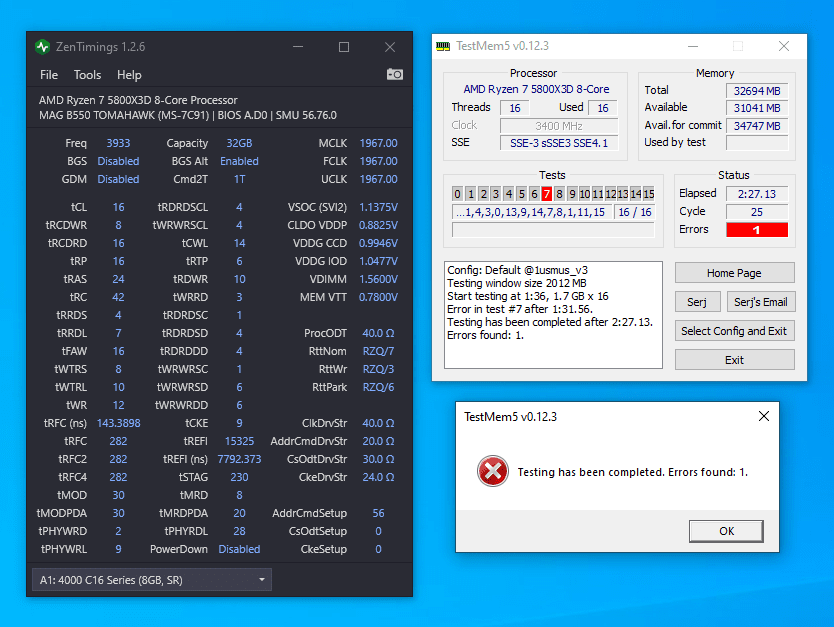Select test box 0 in Tests
Image resolution: width=834 pixels, height=627 pixels.
click(457, 194)
